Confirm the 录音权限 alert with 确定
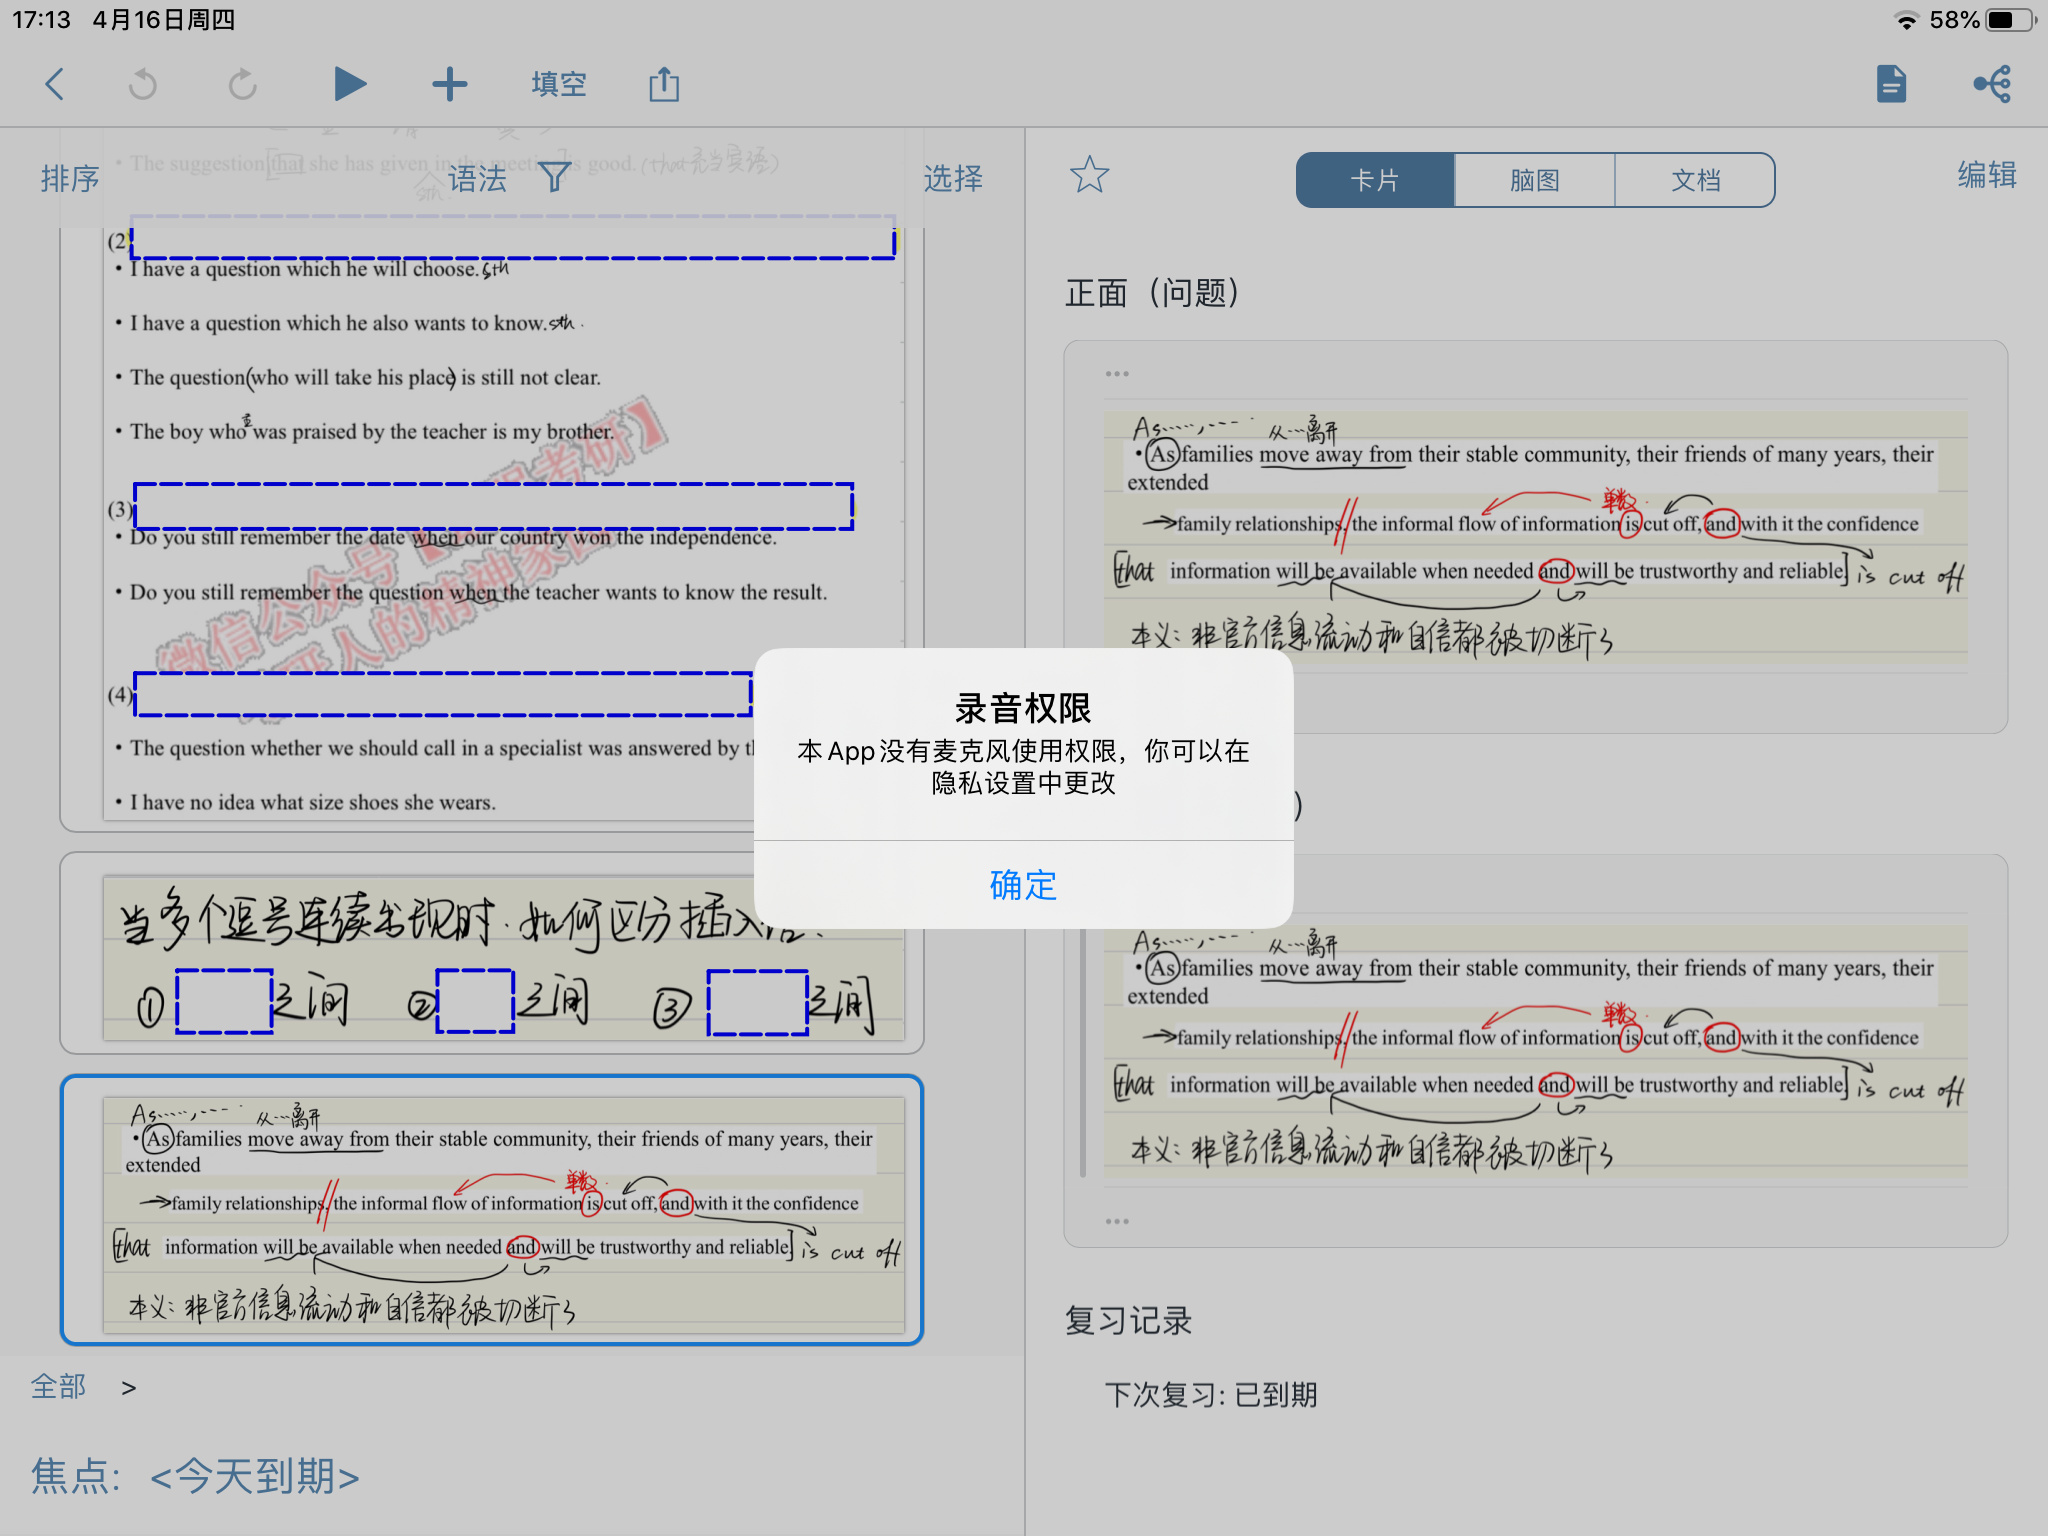 click(1023, 885)
